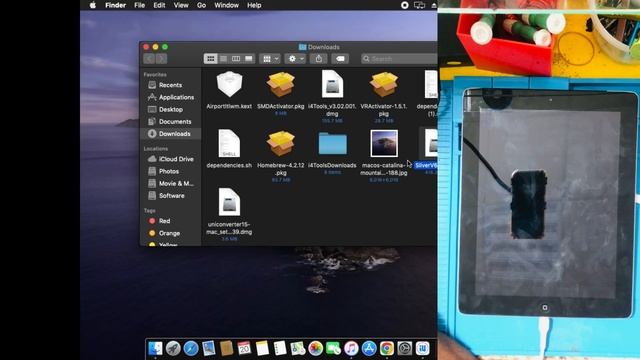Open Reminders from the Dock
The image size is (640, 360).
(280, 348)
